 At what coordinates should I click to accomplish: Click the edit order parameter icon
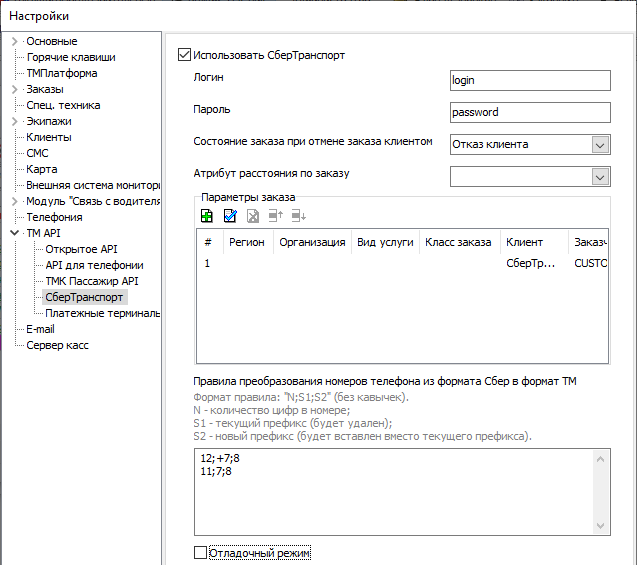[230, 216]
